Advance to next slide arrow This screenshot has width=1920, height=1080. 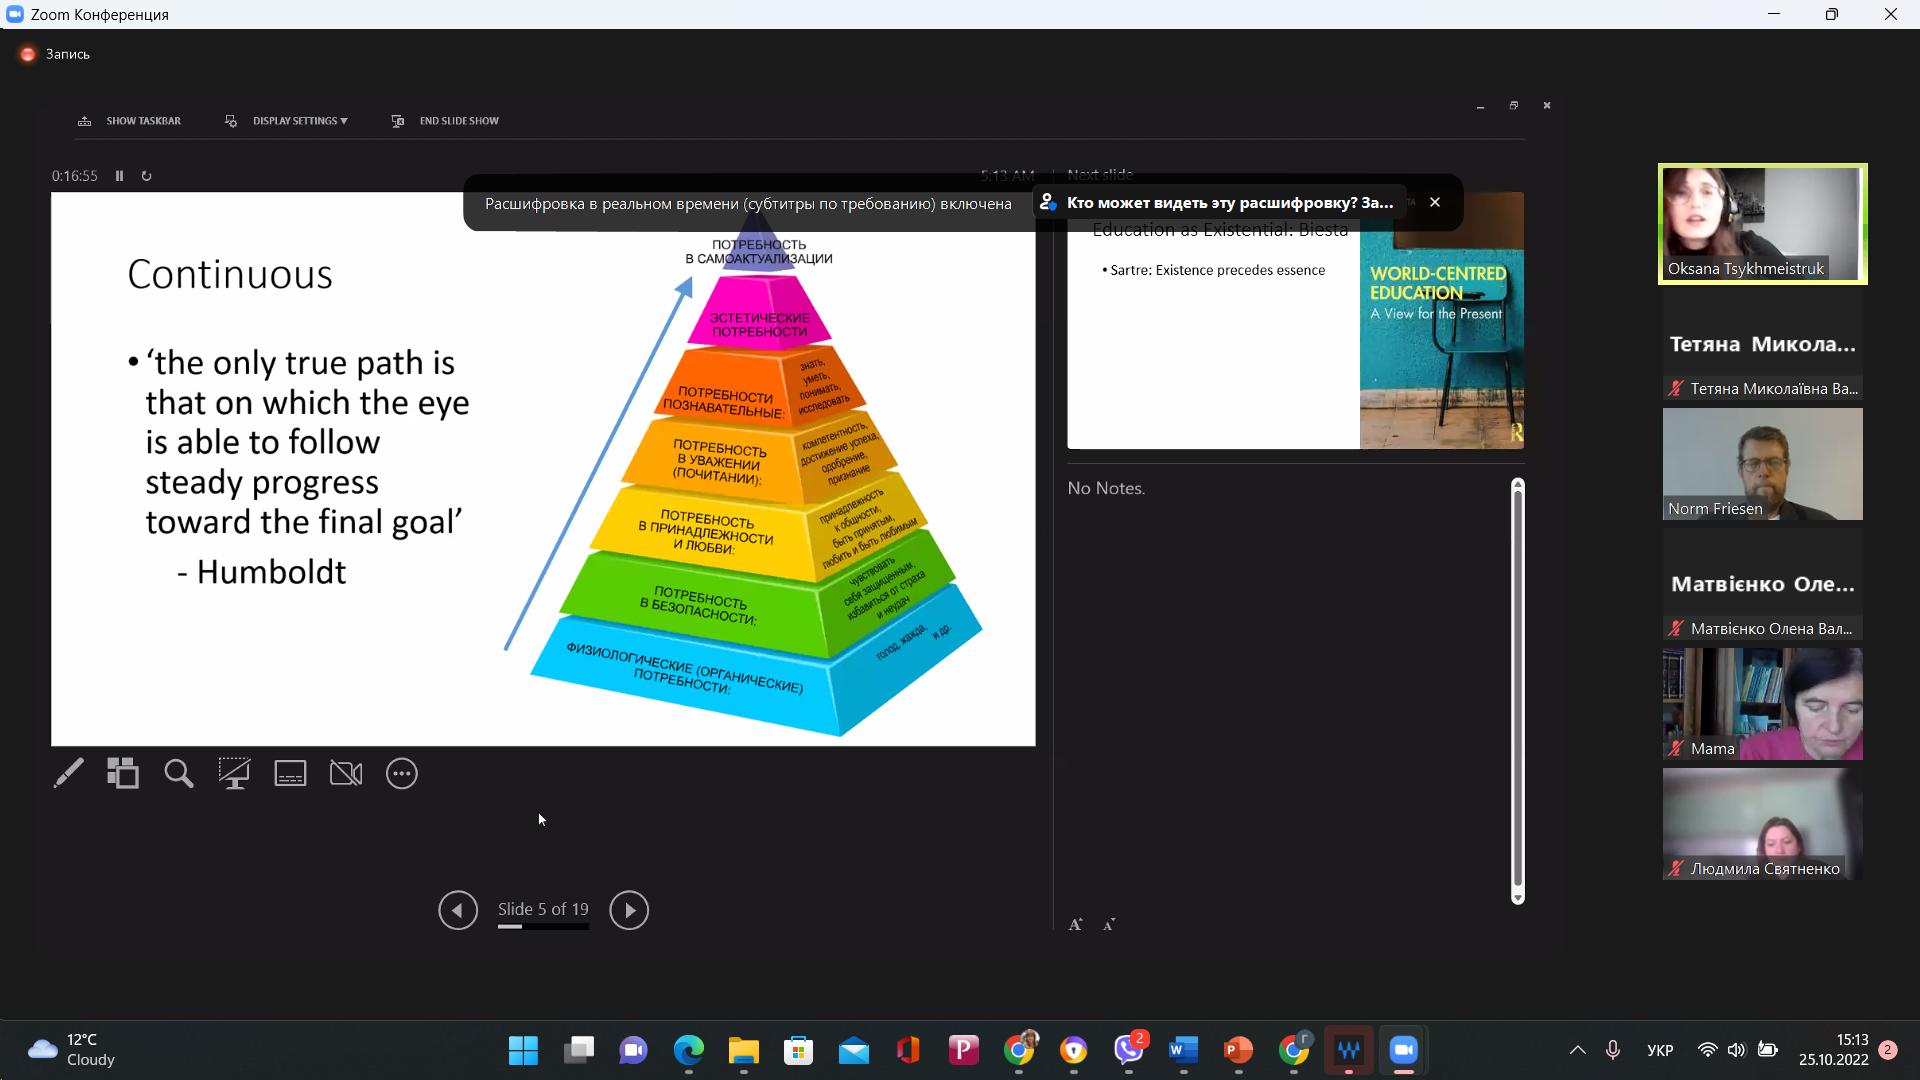coord(629,910)
